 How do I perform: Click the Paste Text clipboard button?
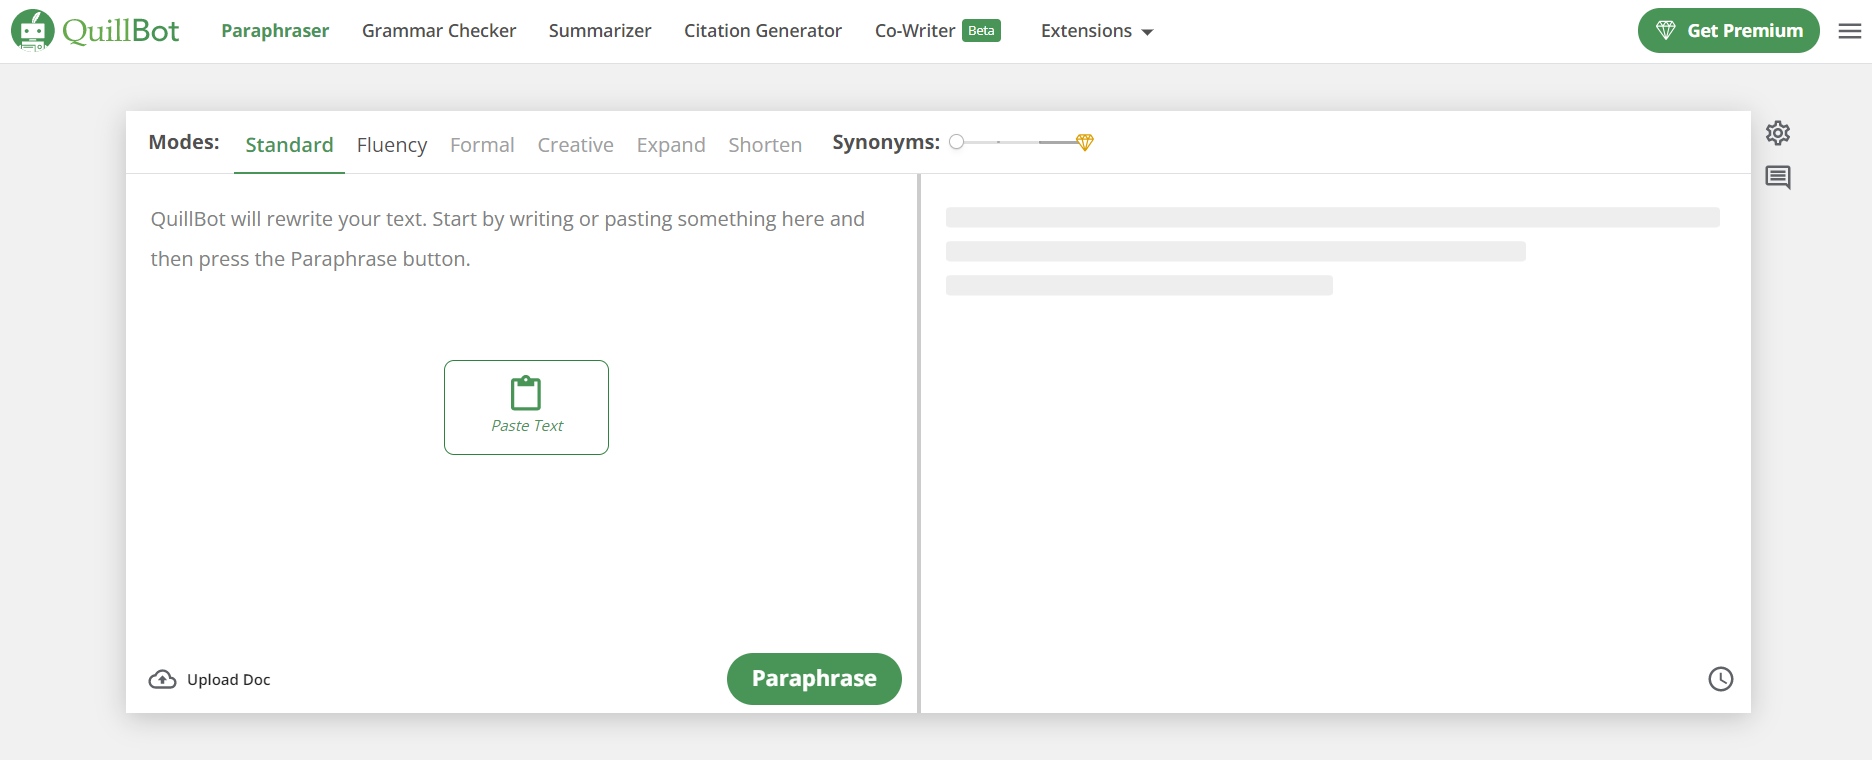(526, 407)
